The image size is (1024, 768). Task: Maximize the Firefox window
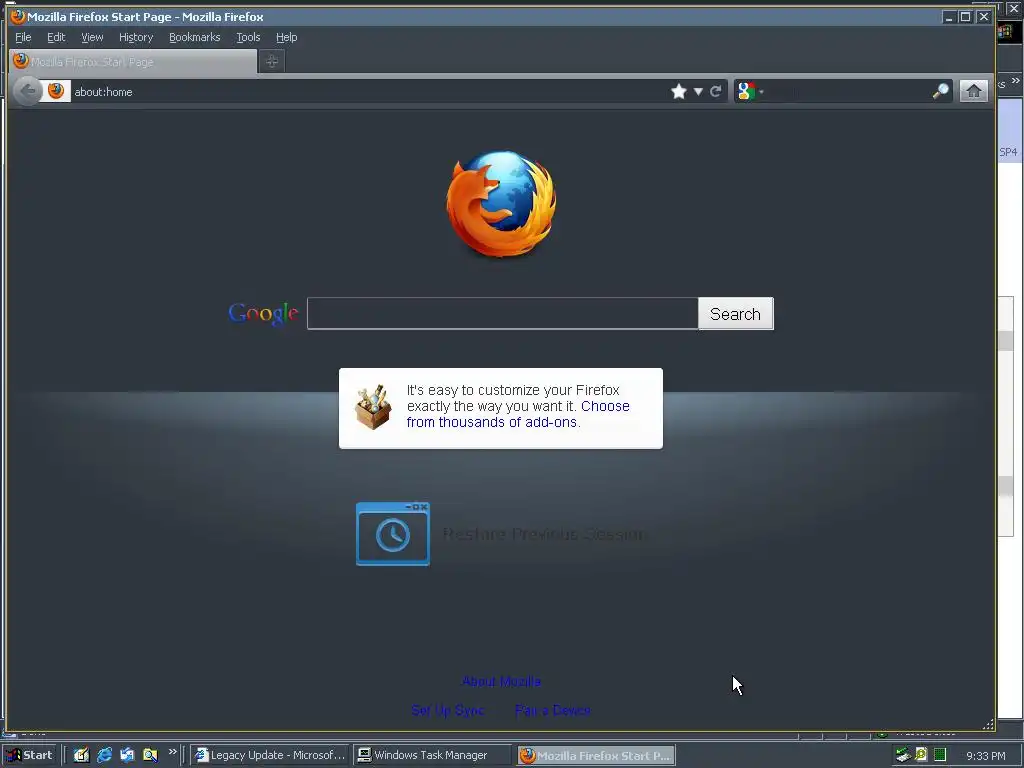coord(966,17)
